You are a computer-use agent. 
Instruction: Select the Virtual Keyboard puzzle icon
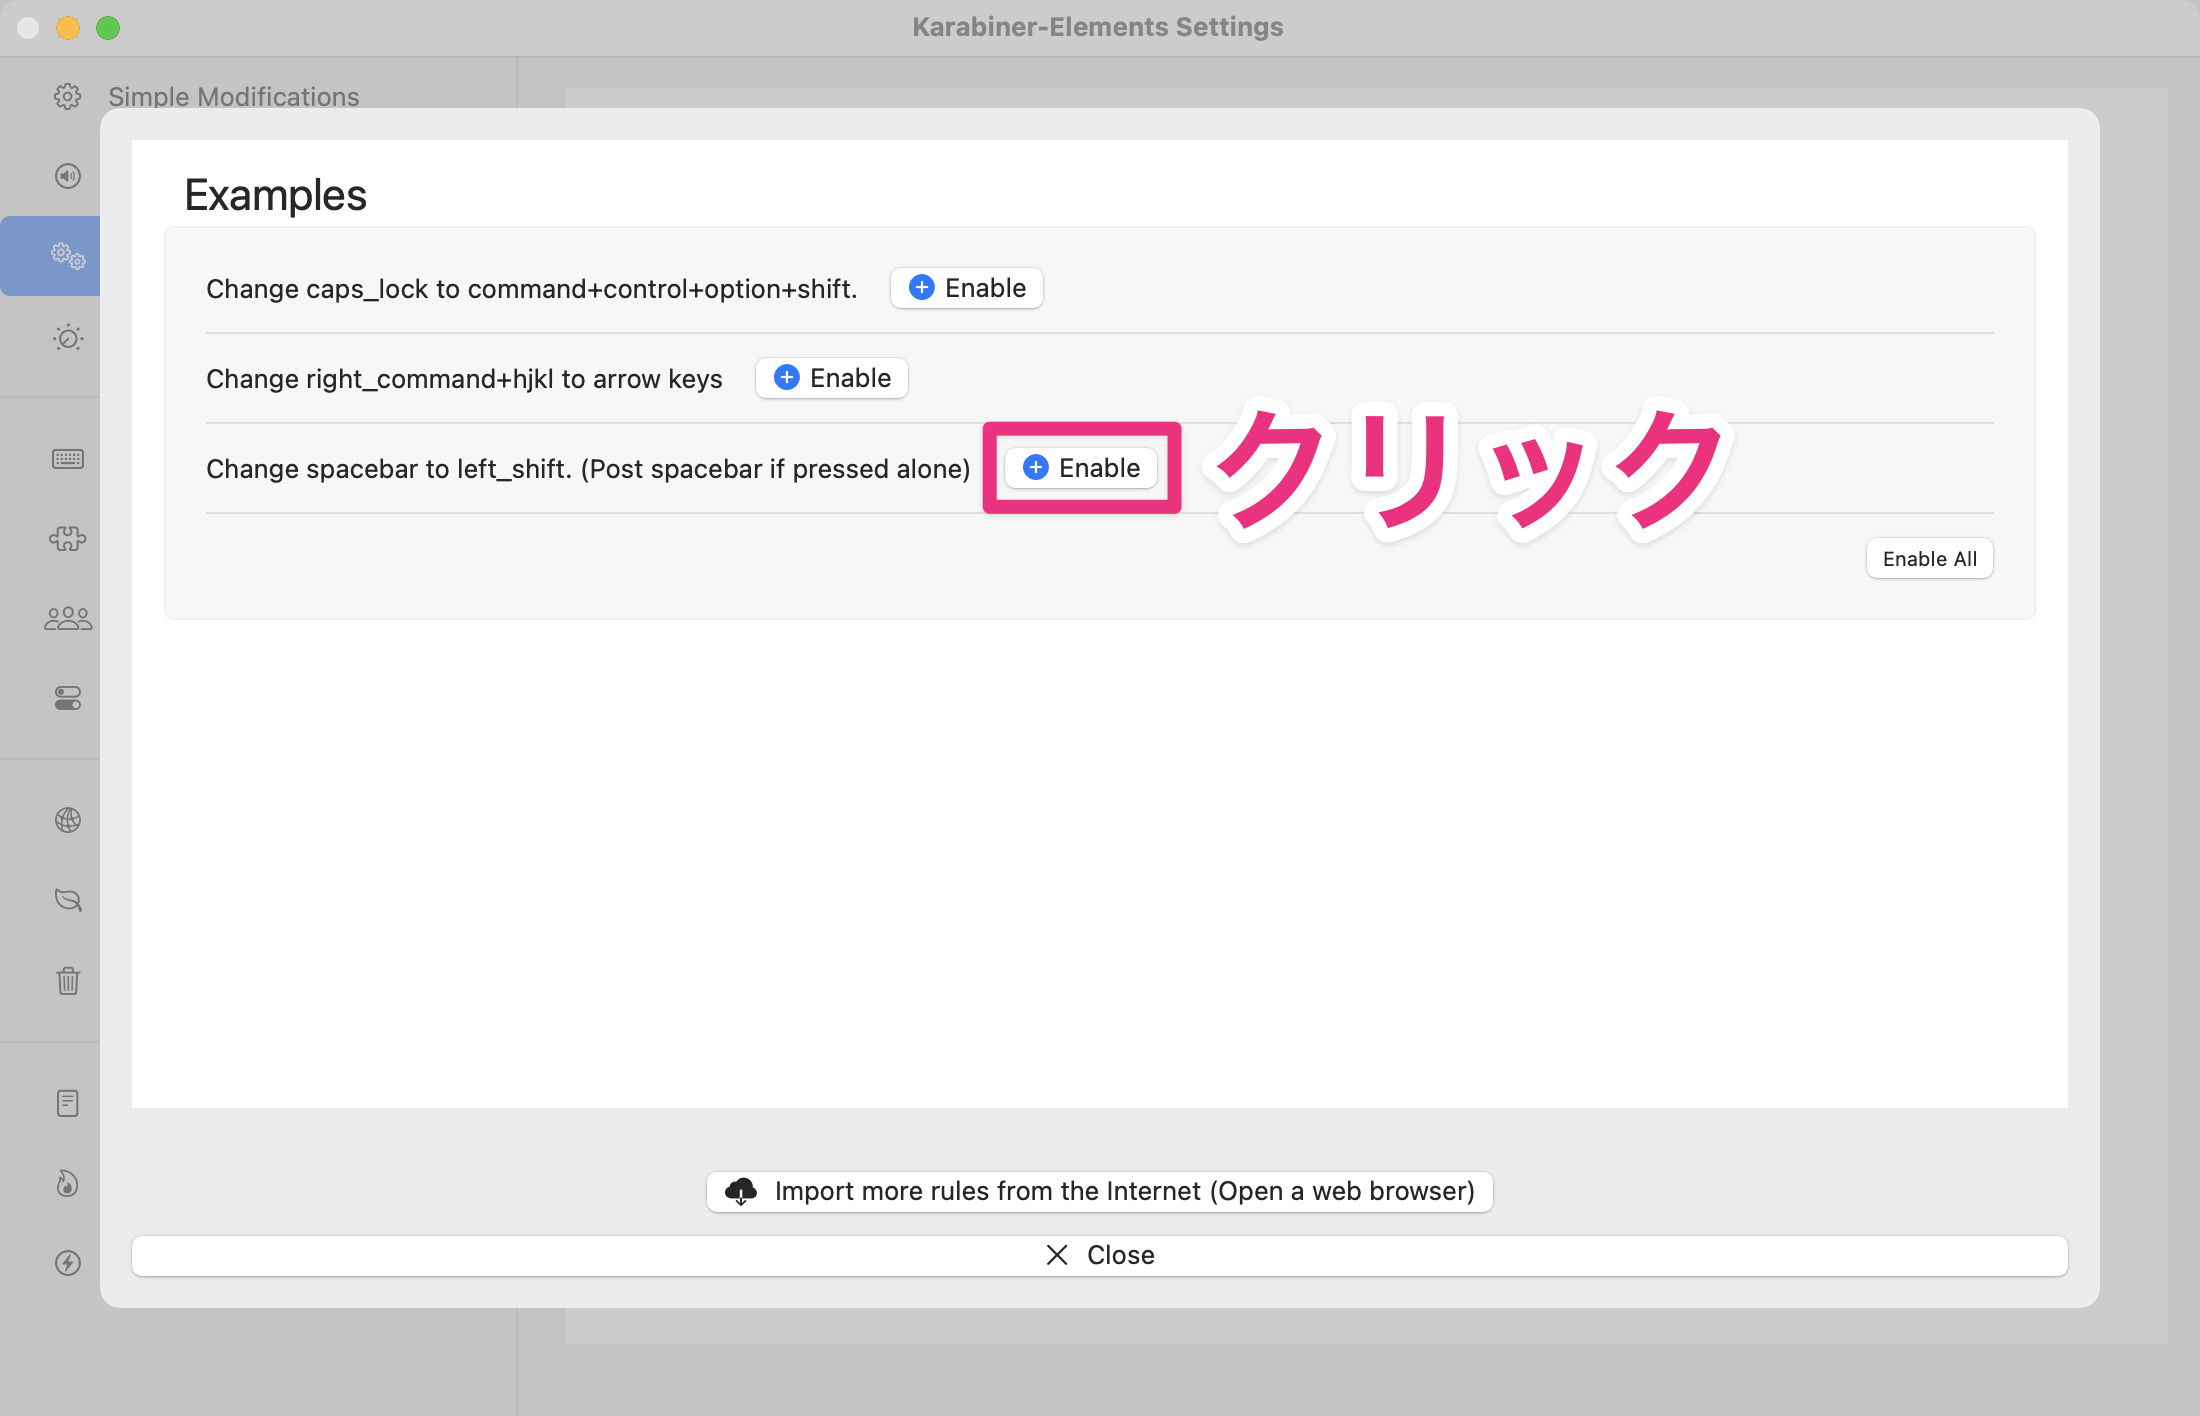coord(67,538)
